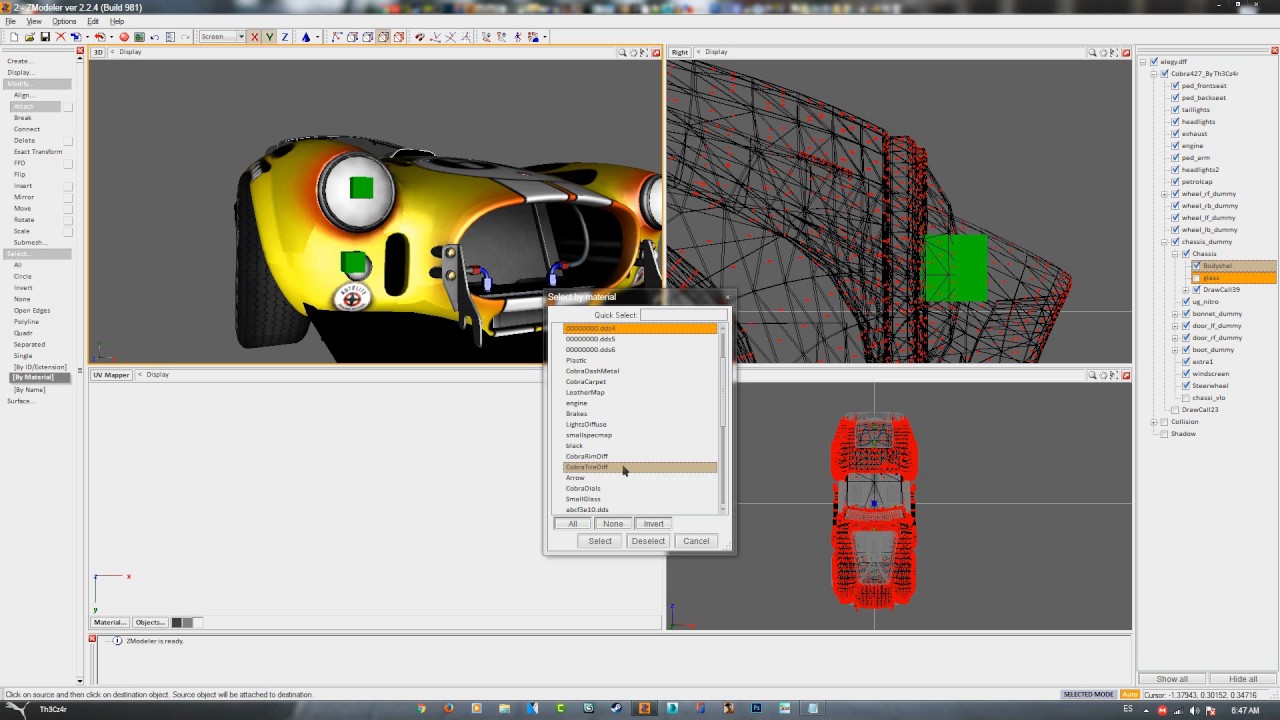Click the zoom magnifier in 3D viewport header

tap(622, 52)
